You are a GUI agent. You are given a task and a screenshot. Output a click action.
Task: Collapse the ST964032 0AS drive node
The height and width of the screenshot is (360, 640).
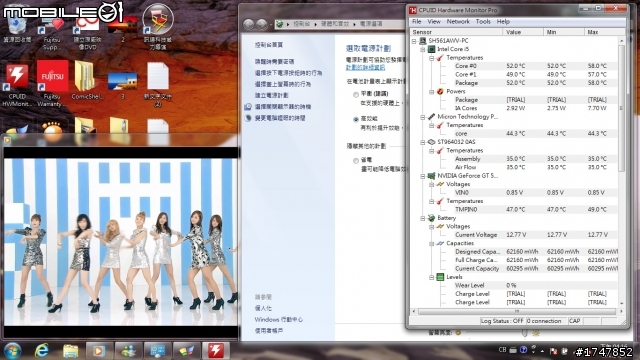[x=423, y=142]
